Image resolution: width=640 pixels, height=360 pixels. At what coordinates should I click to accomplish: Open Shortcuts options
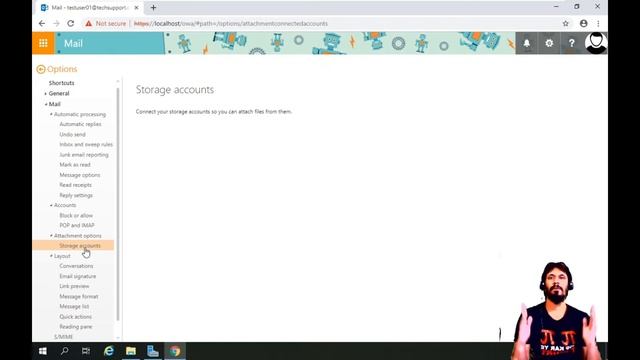coord(62,83)
